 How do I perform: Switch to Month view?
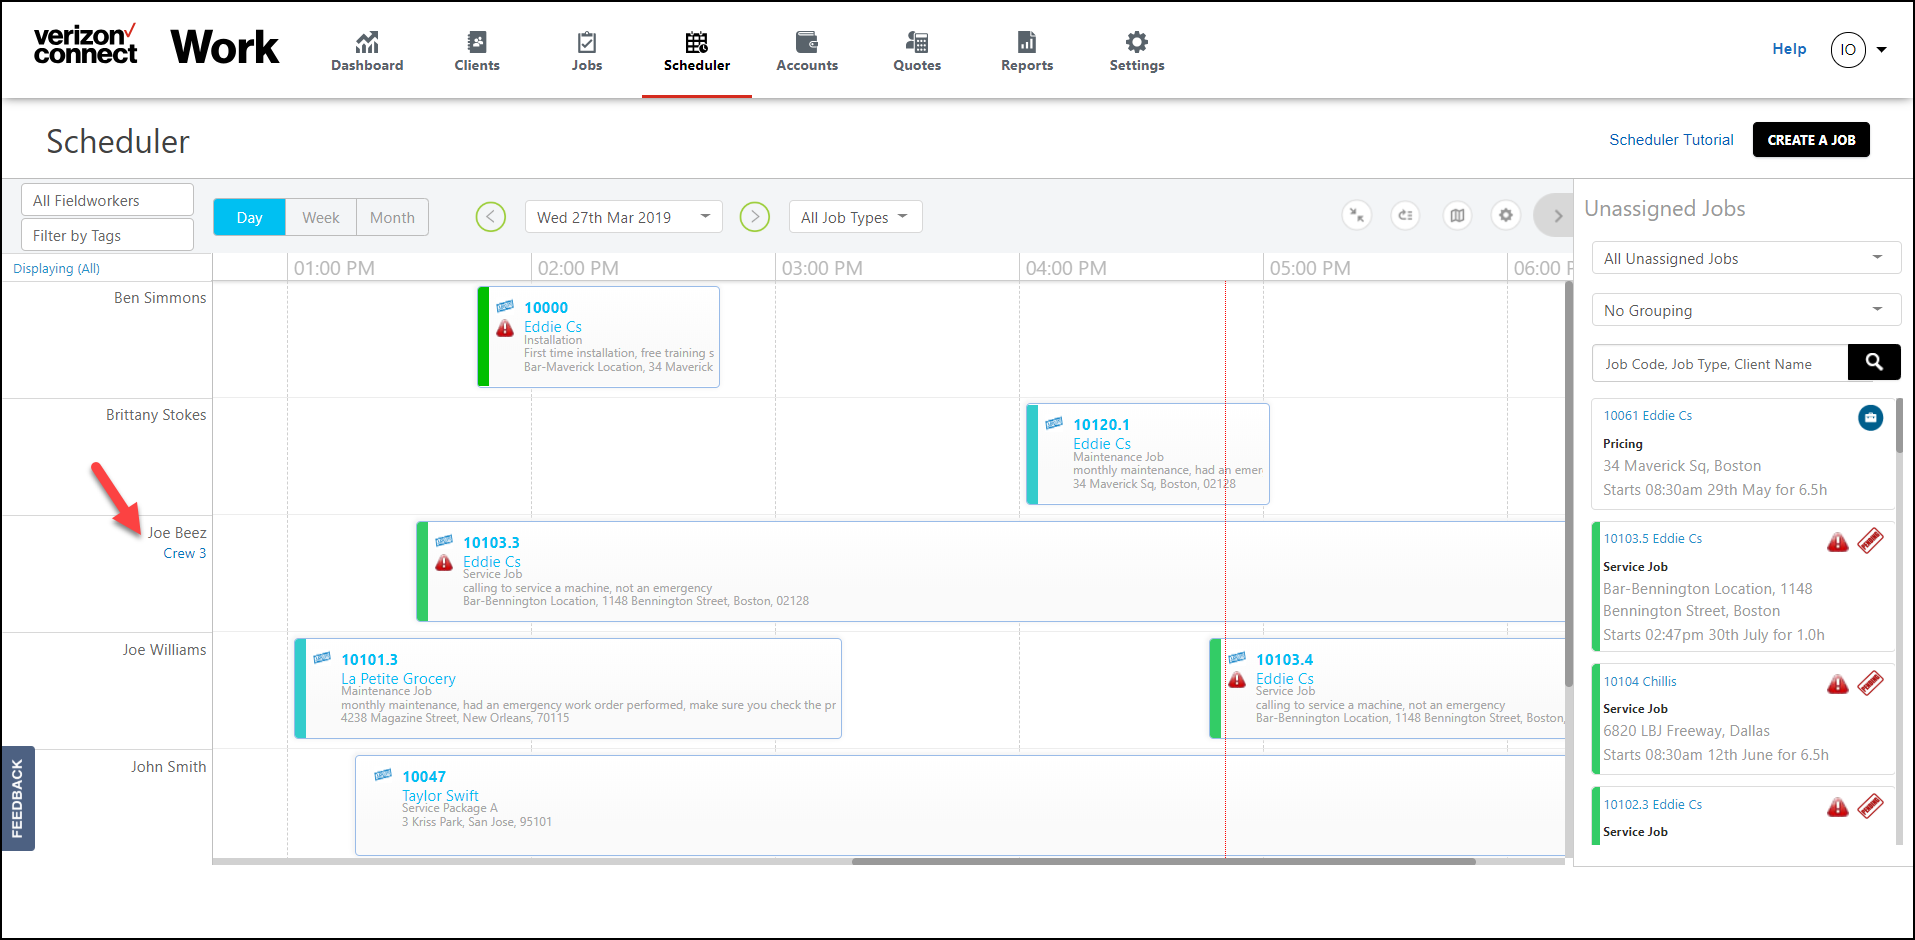[392, 217]
